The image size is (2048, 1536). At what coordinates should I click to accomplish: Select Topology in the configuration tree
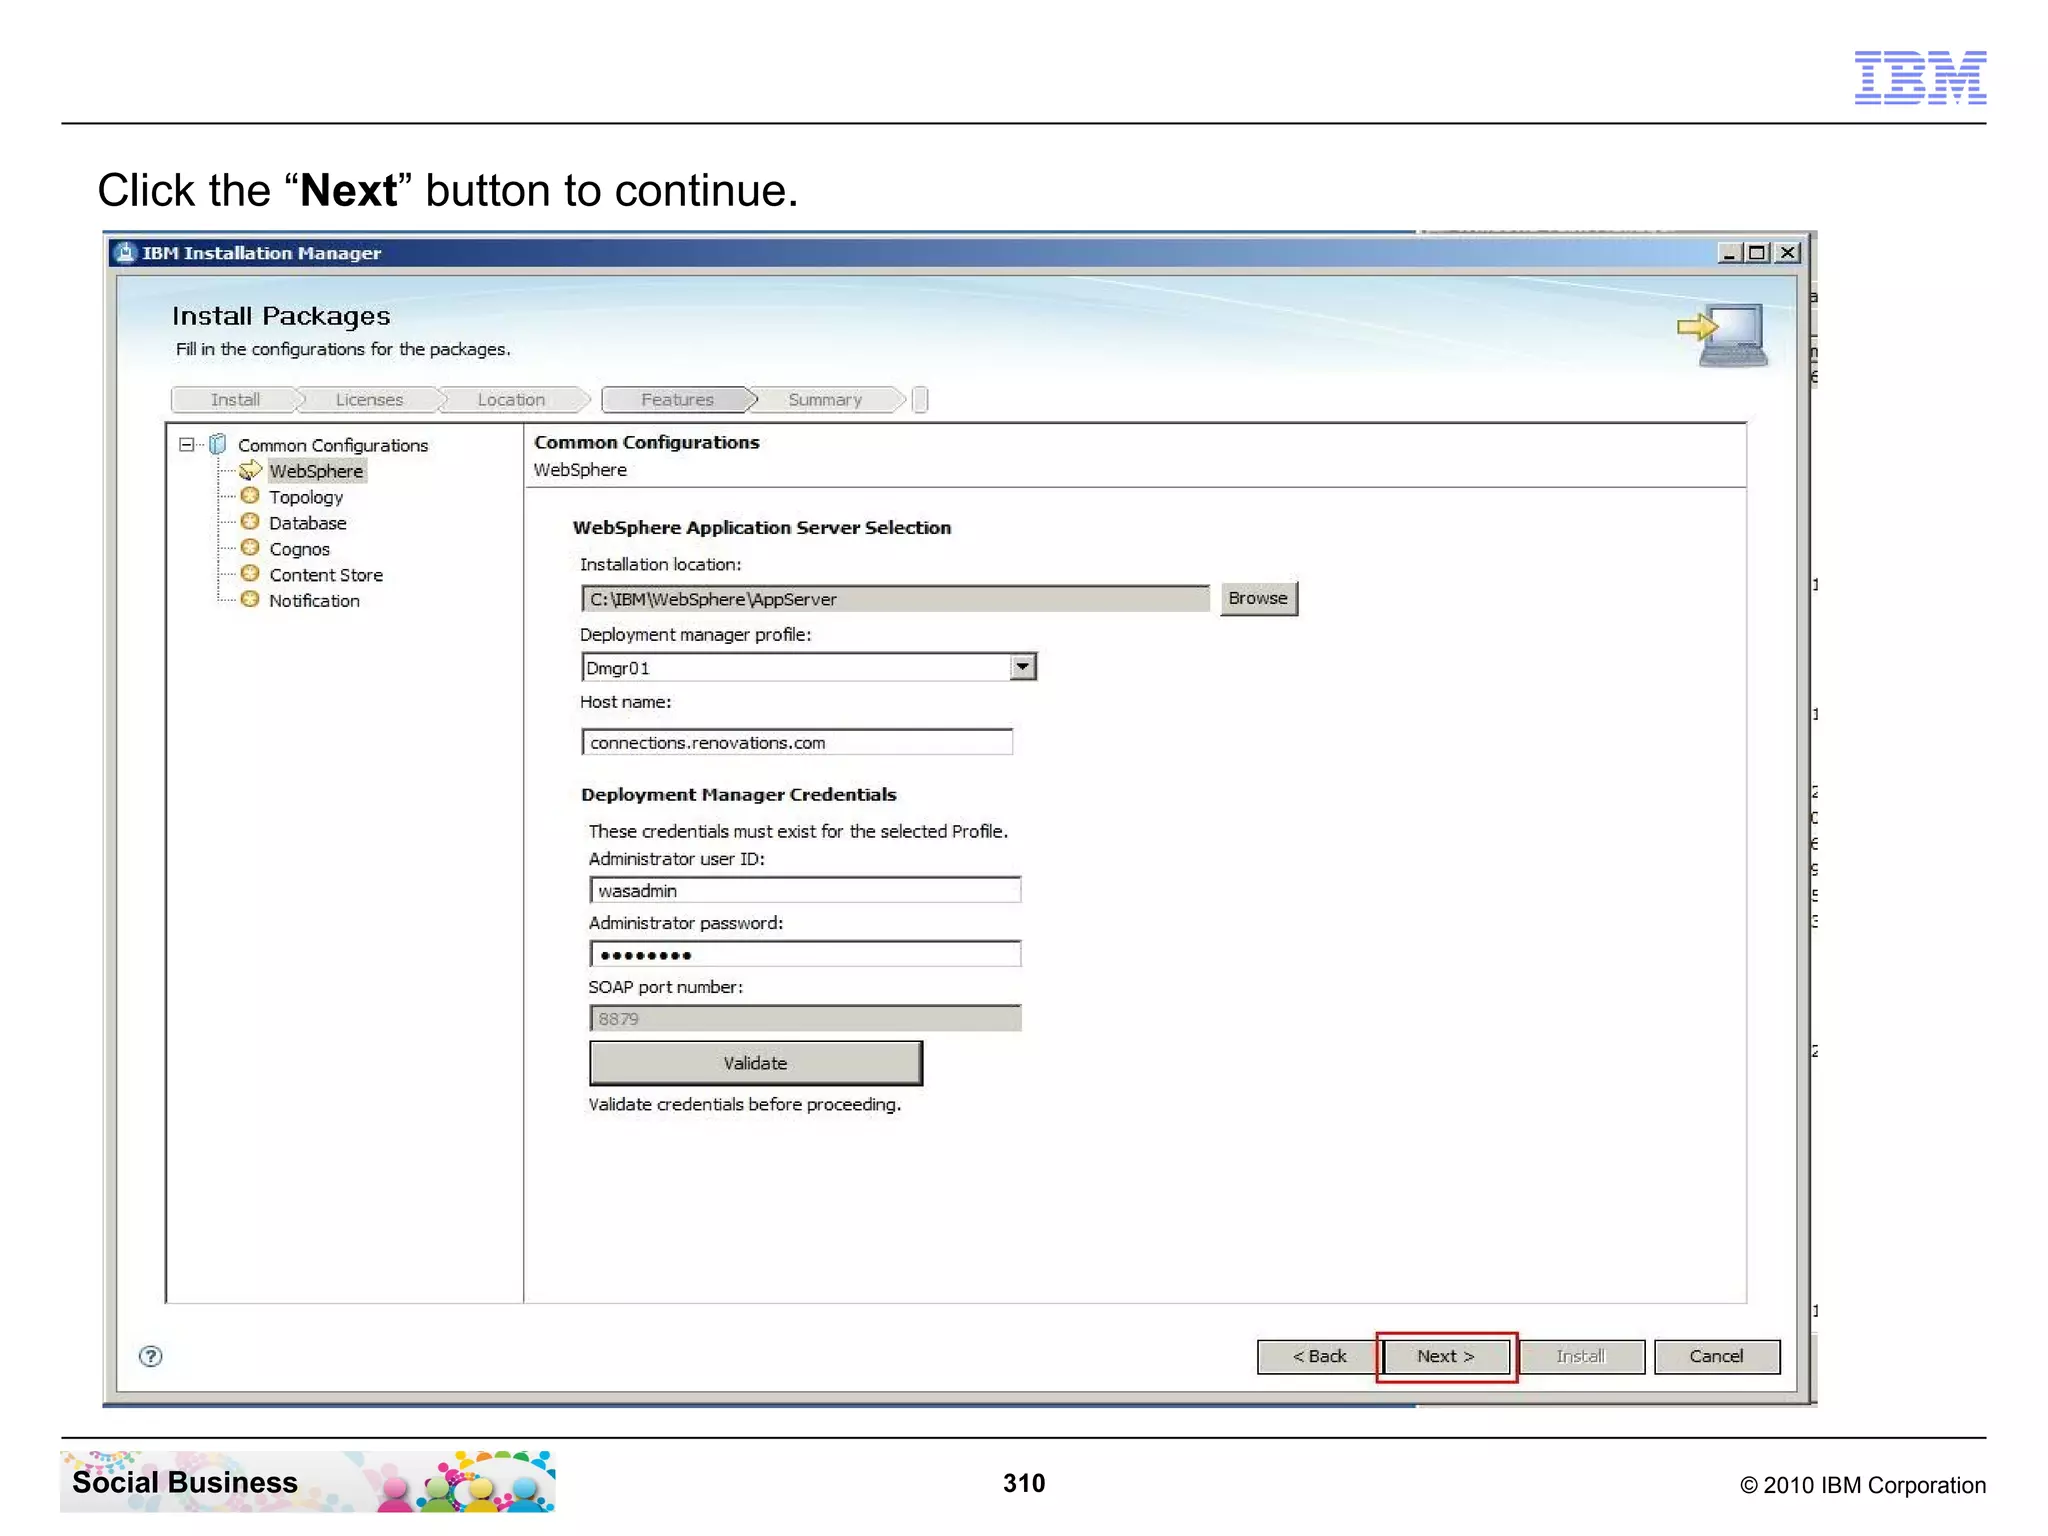click(306, 497)
